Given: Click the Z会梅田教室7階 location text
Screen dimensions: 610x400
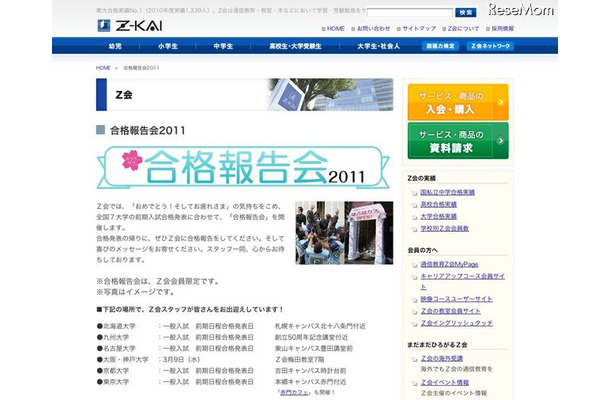Looking at the screenshot, I should coord(300,359).
